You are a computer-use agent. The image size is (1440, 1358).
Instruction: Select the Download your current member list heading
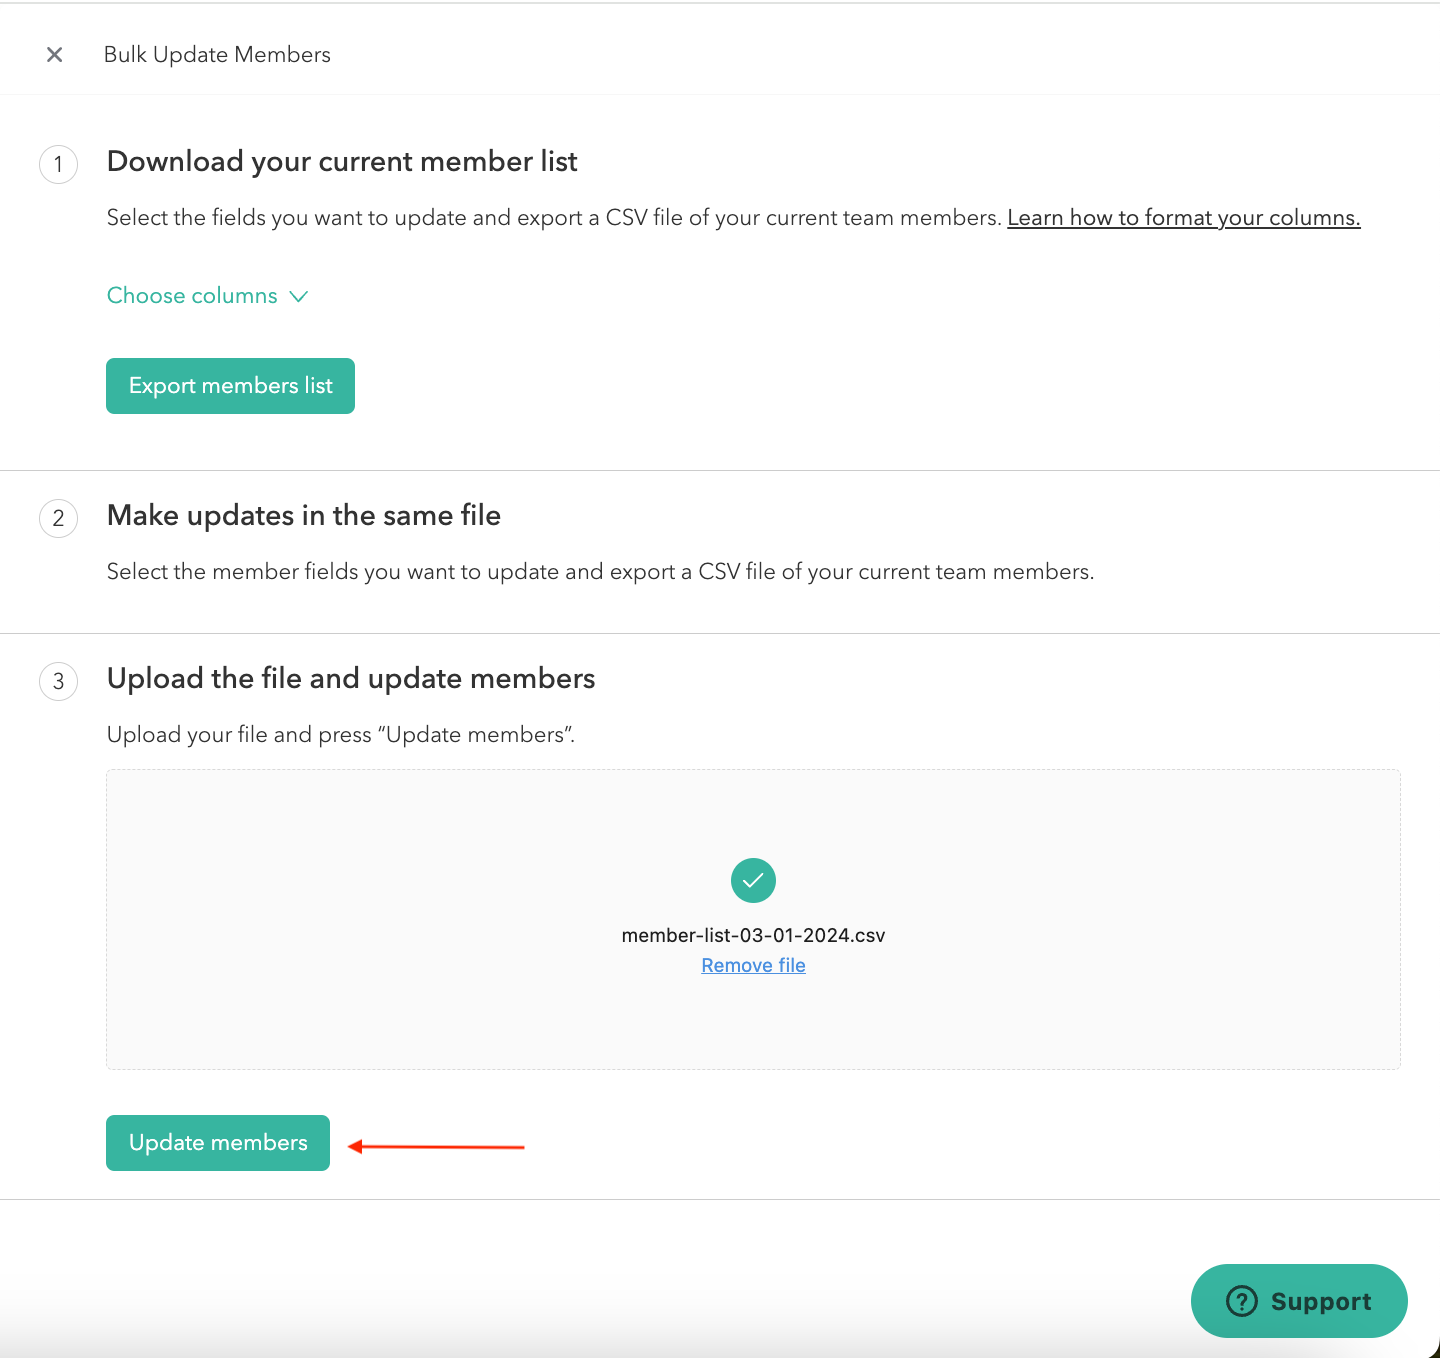point(342,162)
